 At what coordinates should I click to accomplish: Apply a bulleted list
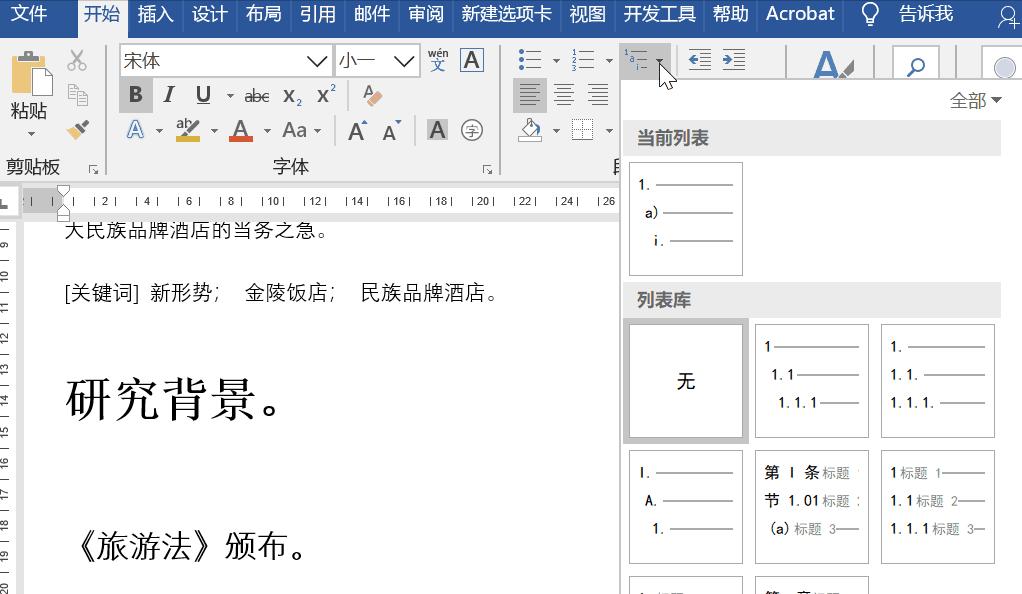[x=531, y=58]
